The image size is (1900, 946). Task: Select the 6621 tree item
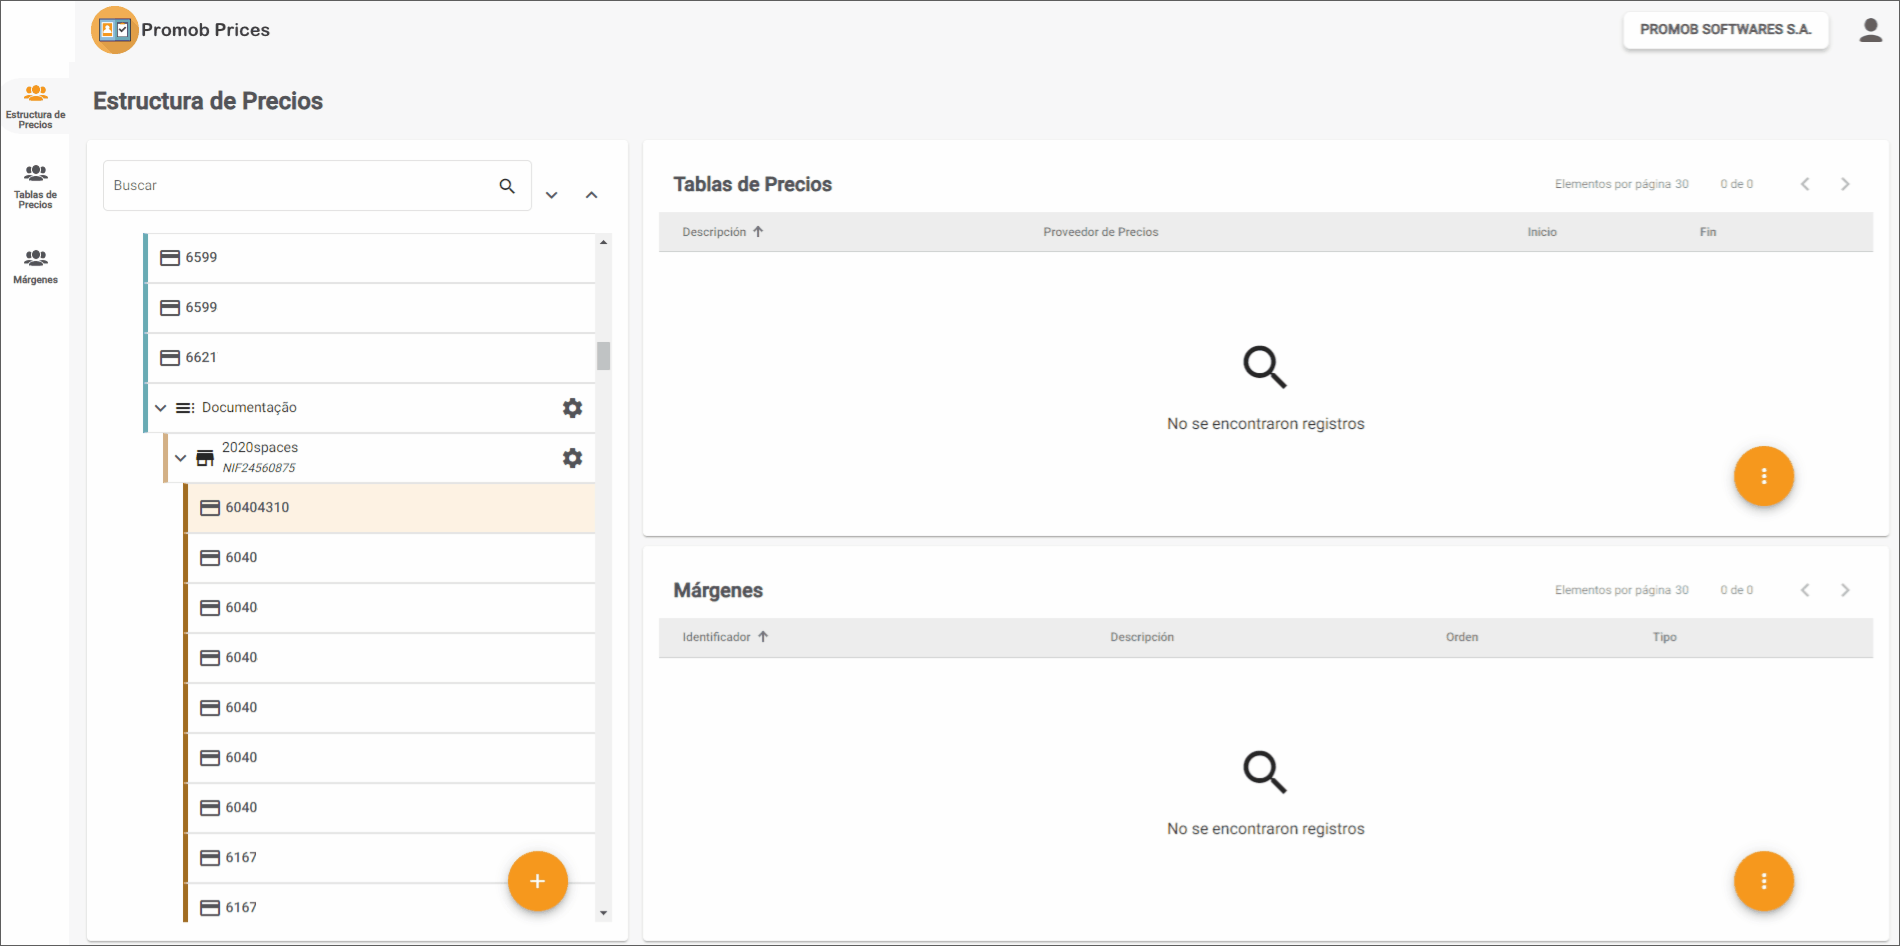(x=370, y=358)
